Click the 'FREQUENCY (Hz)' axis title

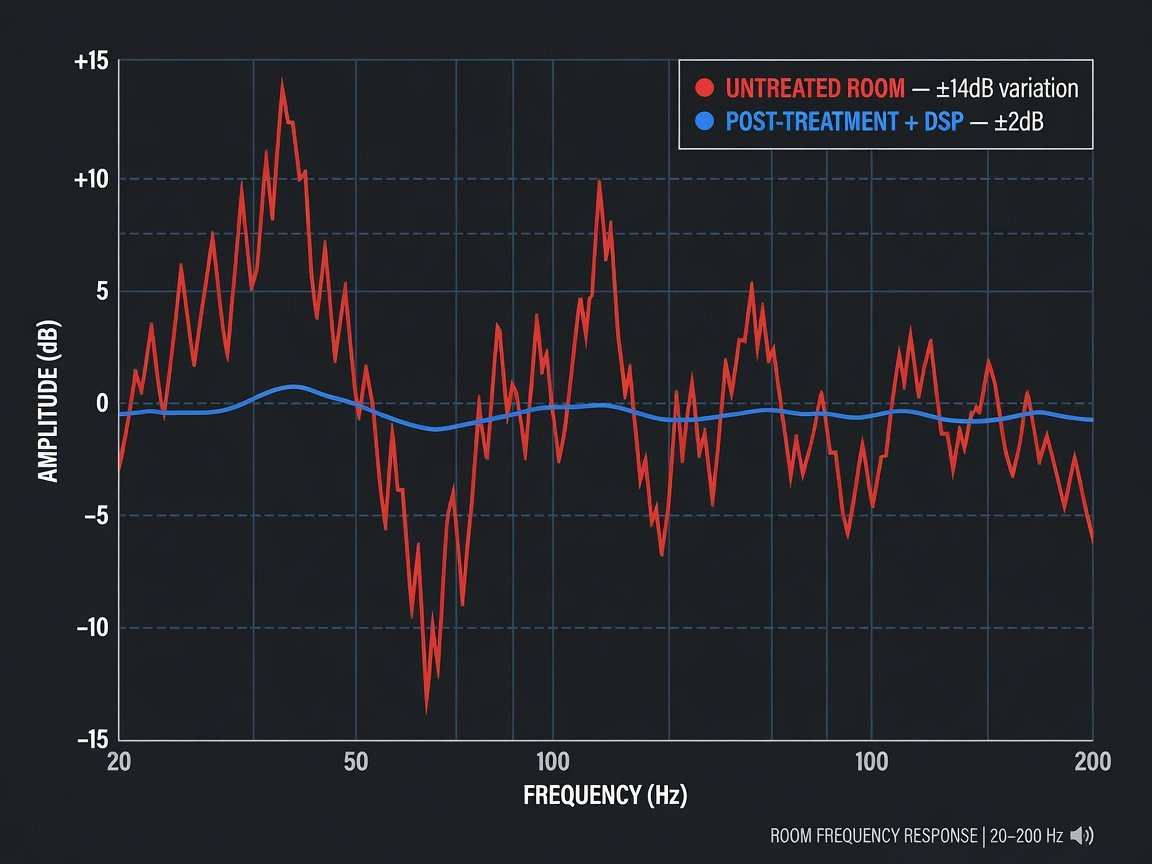click(605, 795)
